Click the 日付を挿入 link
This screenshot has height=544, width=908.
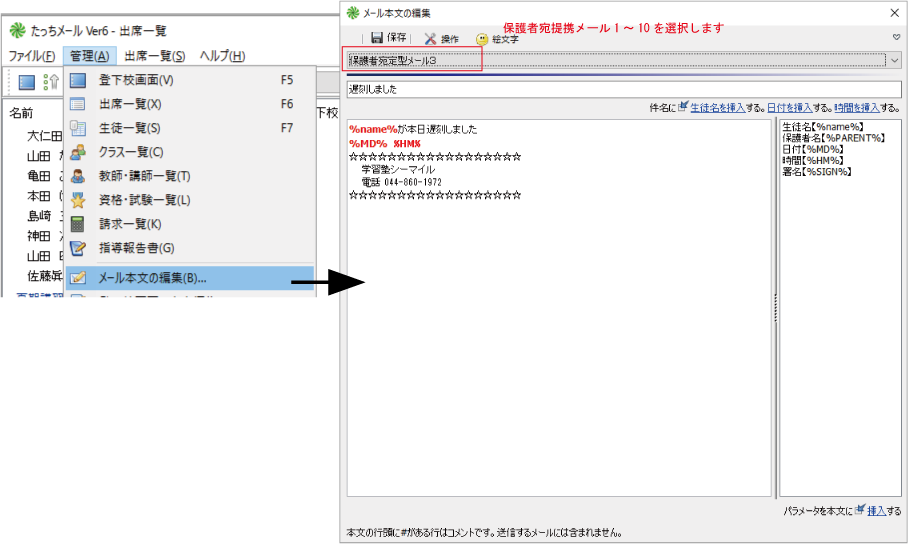pyautogui.click(x=789, y=108)
